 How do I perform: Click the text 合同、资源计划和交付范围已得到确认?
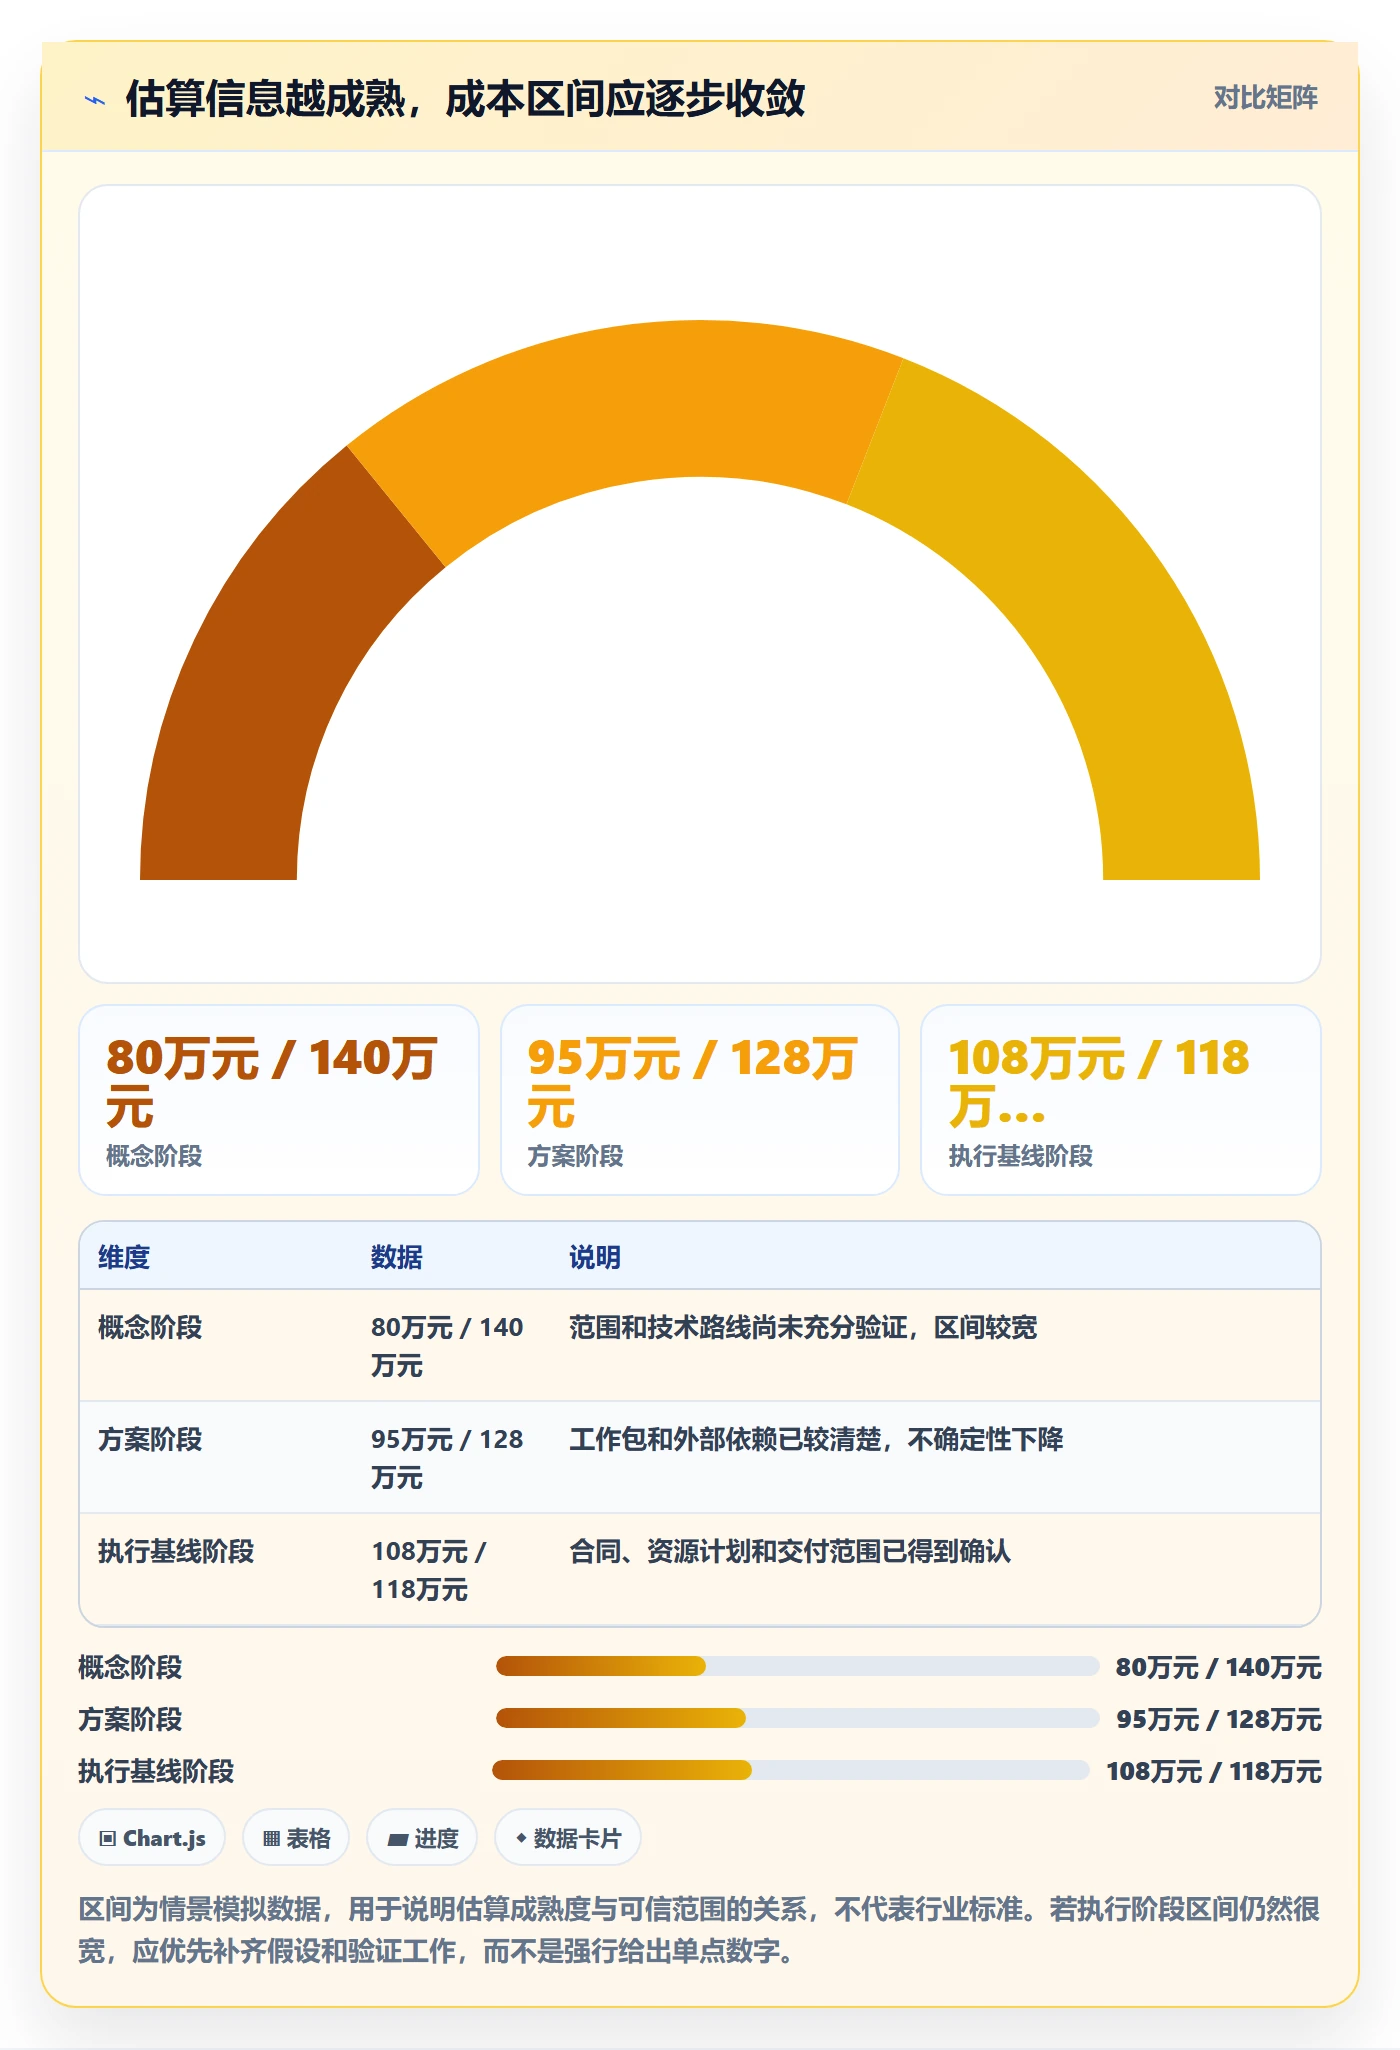point(790,1551)
